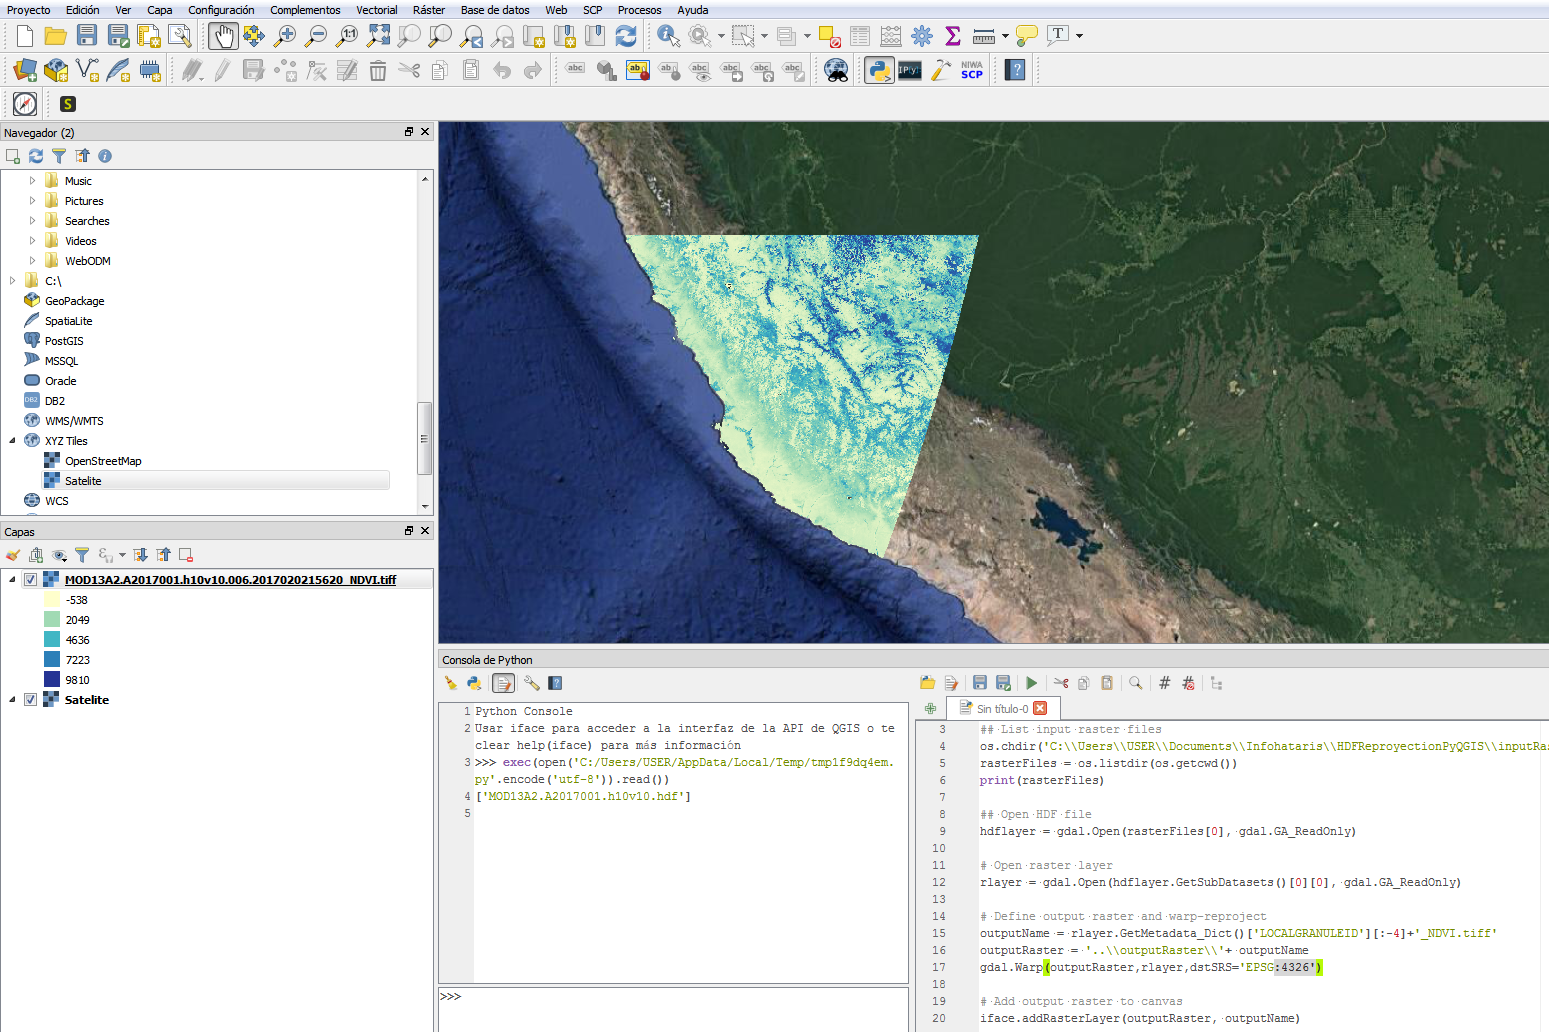Open the statistical summary Sigma tool
Image resolution: width=1549 pixels, height=1032 pixels.
tap(952, 37)
